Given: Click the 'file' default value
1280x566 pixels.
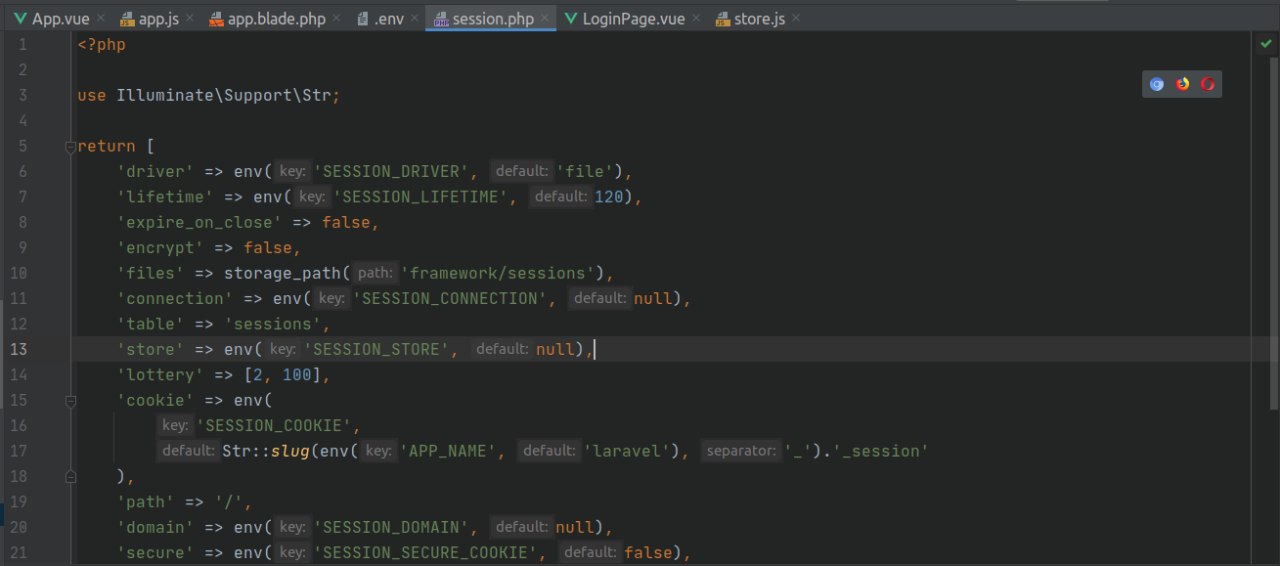Looking at the screenshot, I should (x=585, y=171).
